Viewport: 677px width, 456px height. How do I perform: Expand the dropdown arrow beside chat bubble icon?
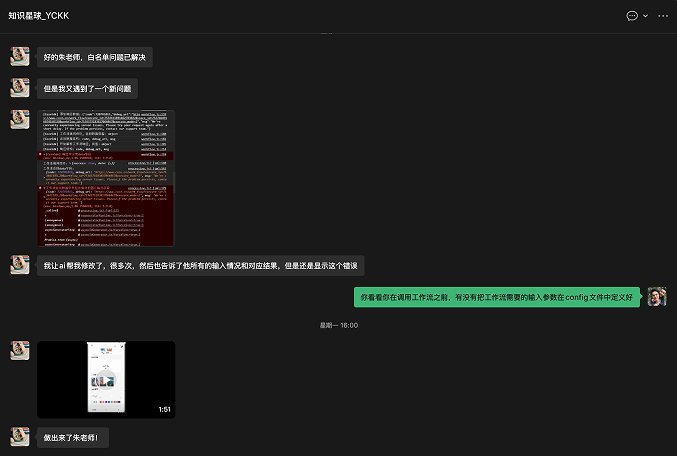(645, 16)
